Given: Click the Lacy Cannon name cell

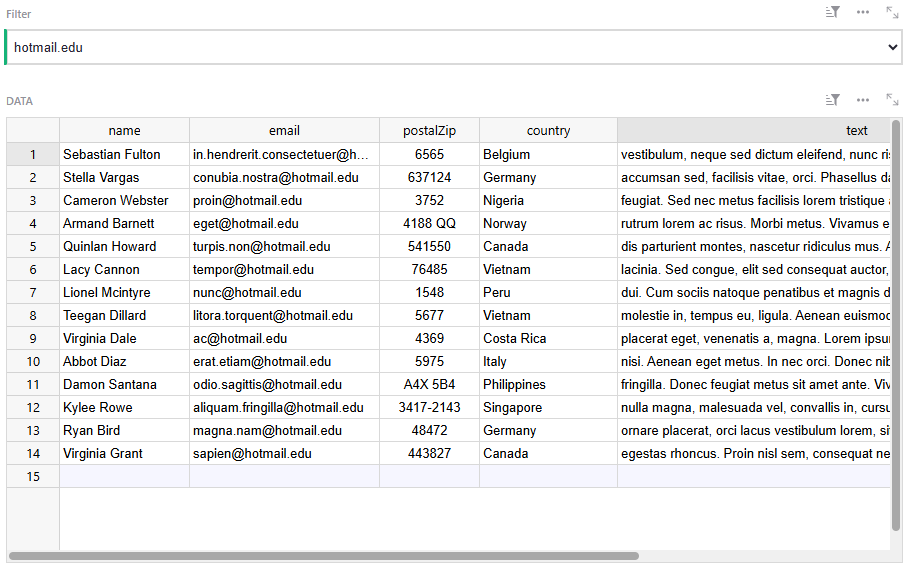Looking at the screenshot, I should pyautogui.click(x=124, y=270).
